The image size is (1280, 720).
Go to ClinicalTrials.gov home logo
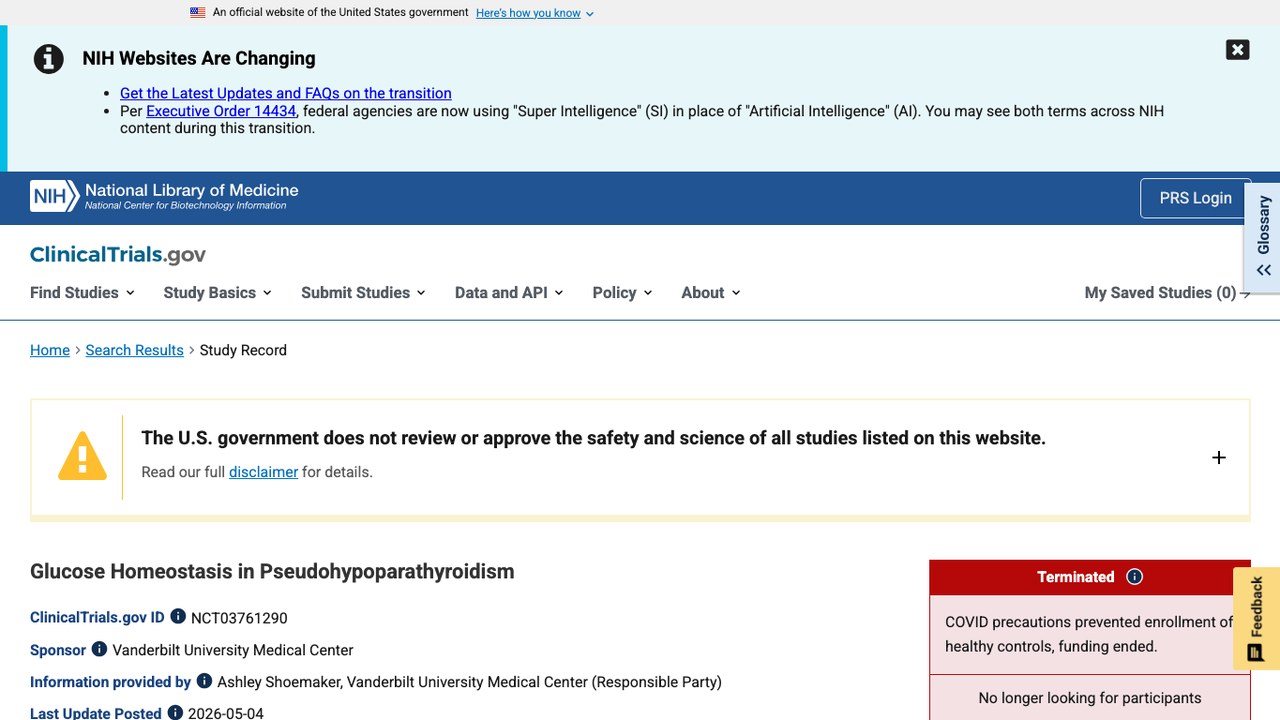pyautogui.click(x=118, y=255)
